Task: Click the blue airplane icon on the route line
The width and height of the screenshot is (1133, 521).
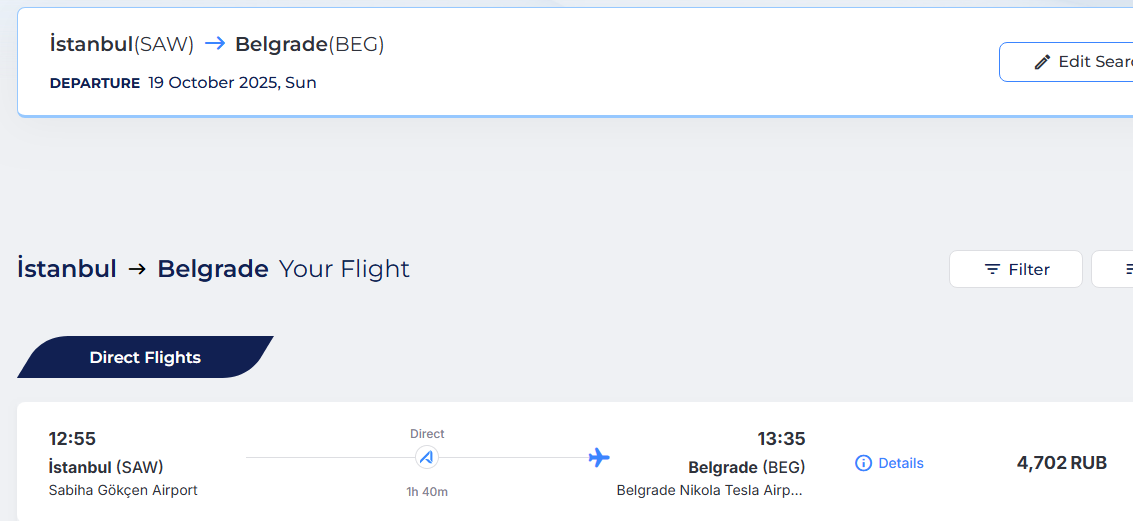Action: [x=599, y=457]
